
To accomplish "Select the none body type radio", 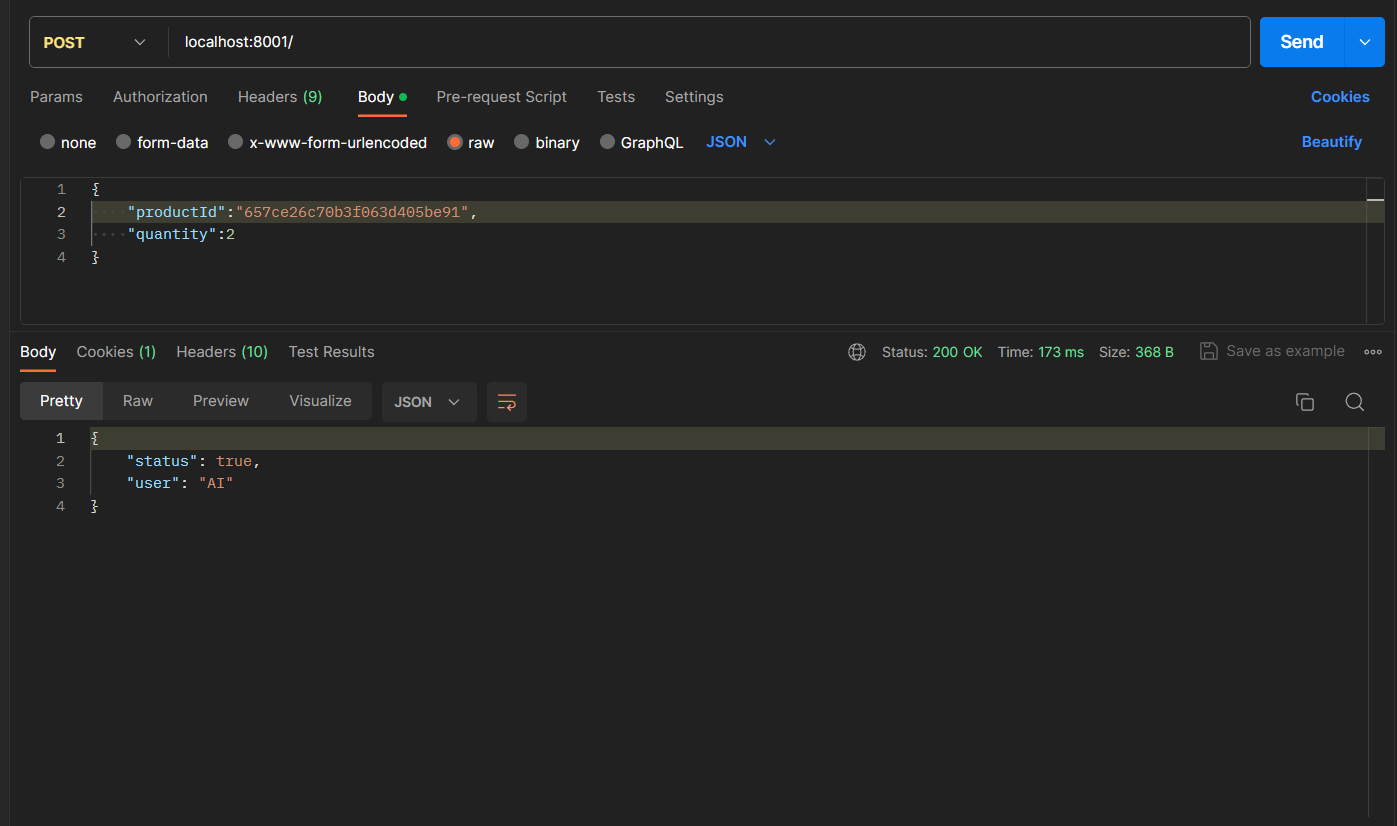I will click(47, 142).
